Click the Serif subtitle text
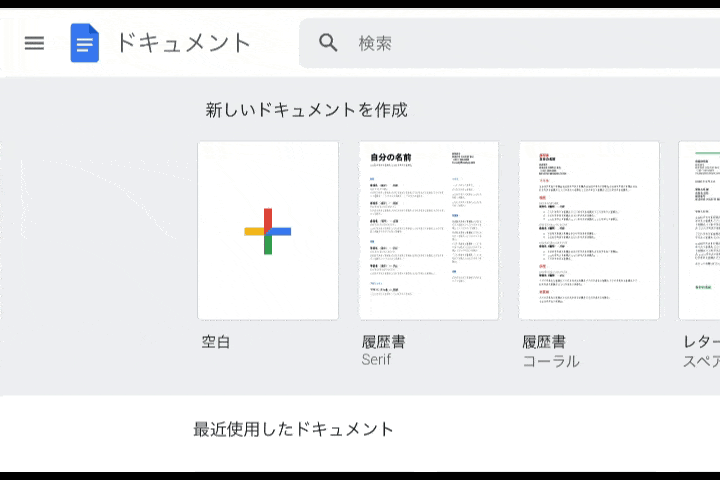The width and height of the screenshot is (720, 480). pos(376,360)
